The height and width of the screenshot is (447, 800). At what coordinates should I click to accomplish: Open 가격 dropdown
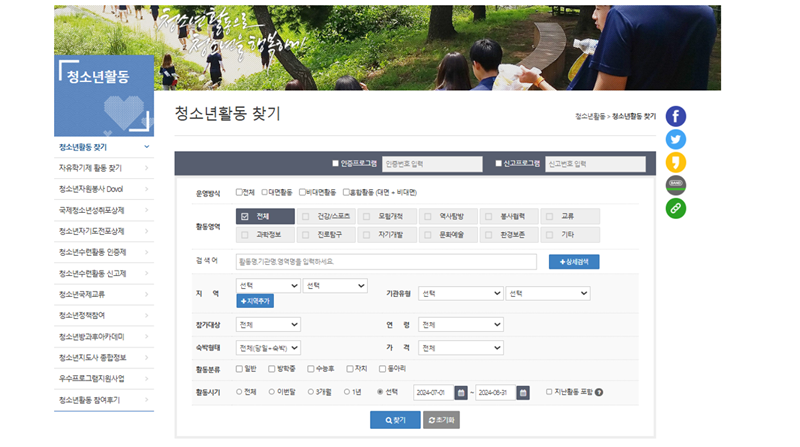tap(461, 348)
